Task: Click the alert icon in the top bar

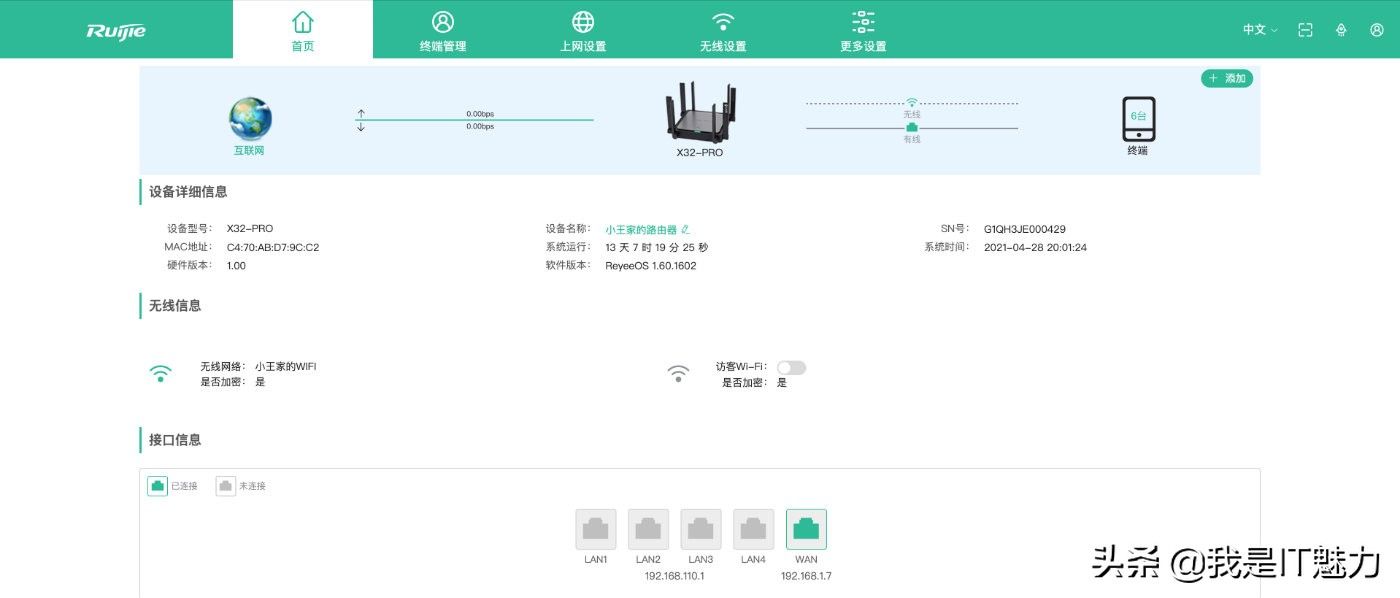Action: pyautogui.click(x=1341, y=30)
